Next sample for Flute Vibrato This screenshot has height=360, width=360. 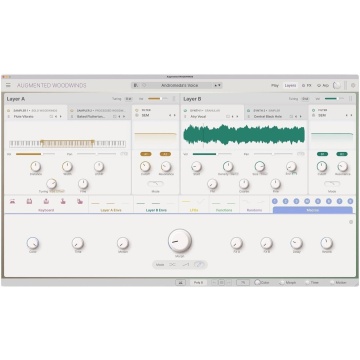click(60, 117)
